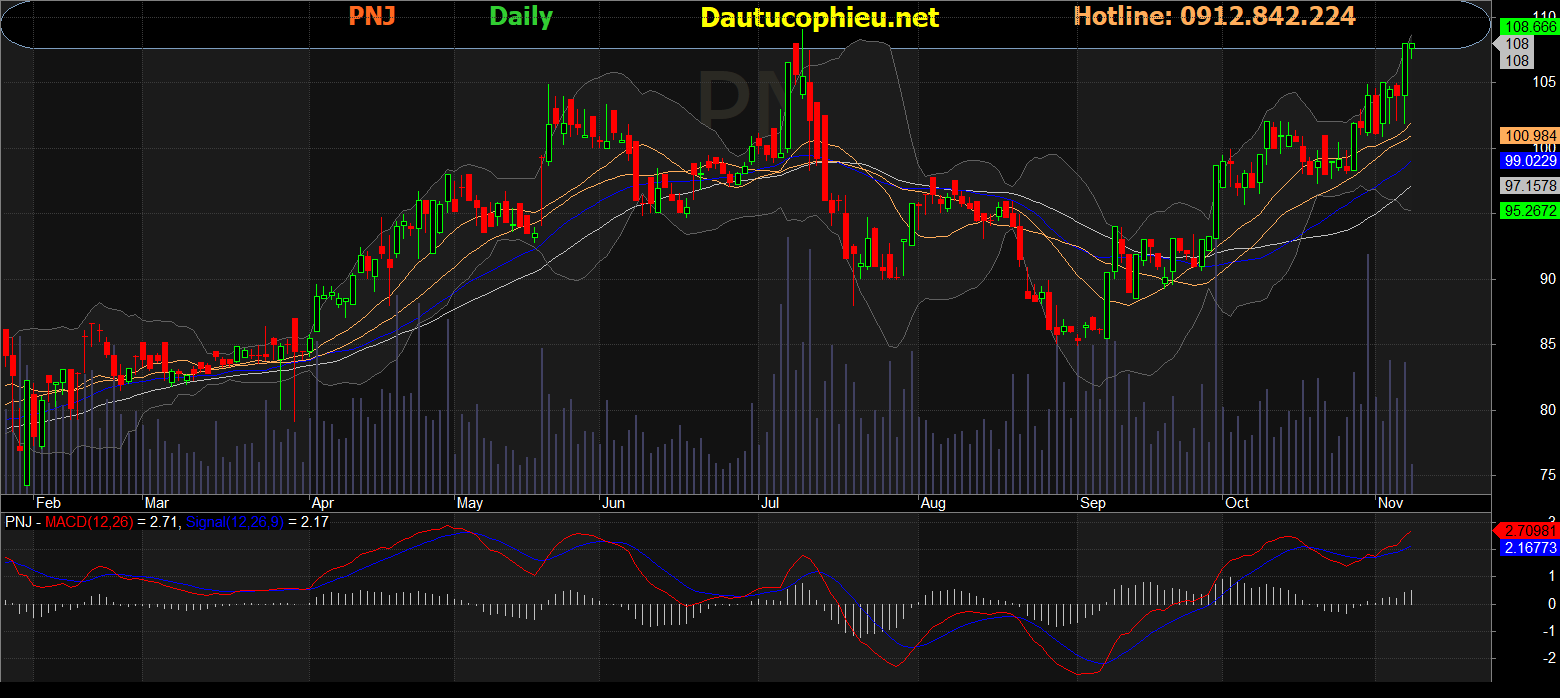Click the green 108.666 price tag
The height and width of the screenshot is (698, 1560).
tap(1529, 28)
